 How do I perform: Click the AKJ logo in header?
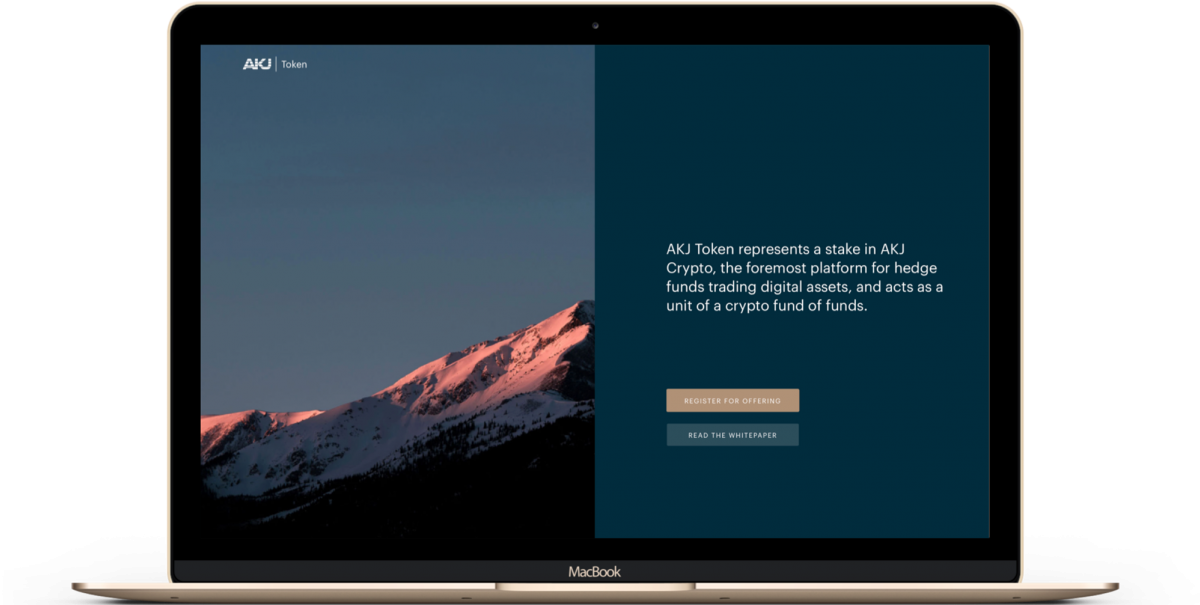(257, 64)
